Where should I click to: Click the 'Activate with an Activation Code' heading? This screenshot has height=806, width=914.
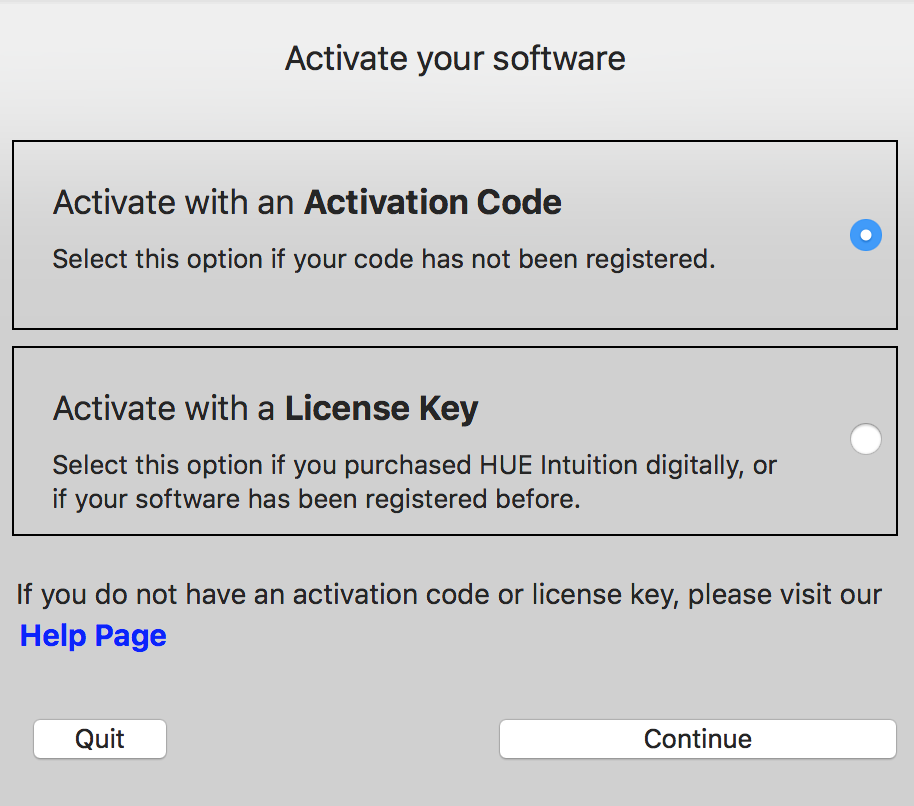click(x=307, y=202)
